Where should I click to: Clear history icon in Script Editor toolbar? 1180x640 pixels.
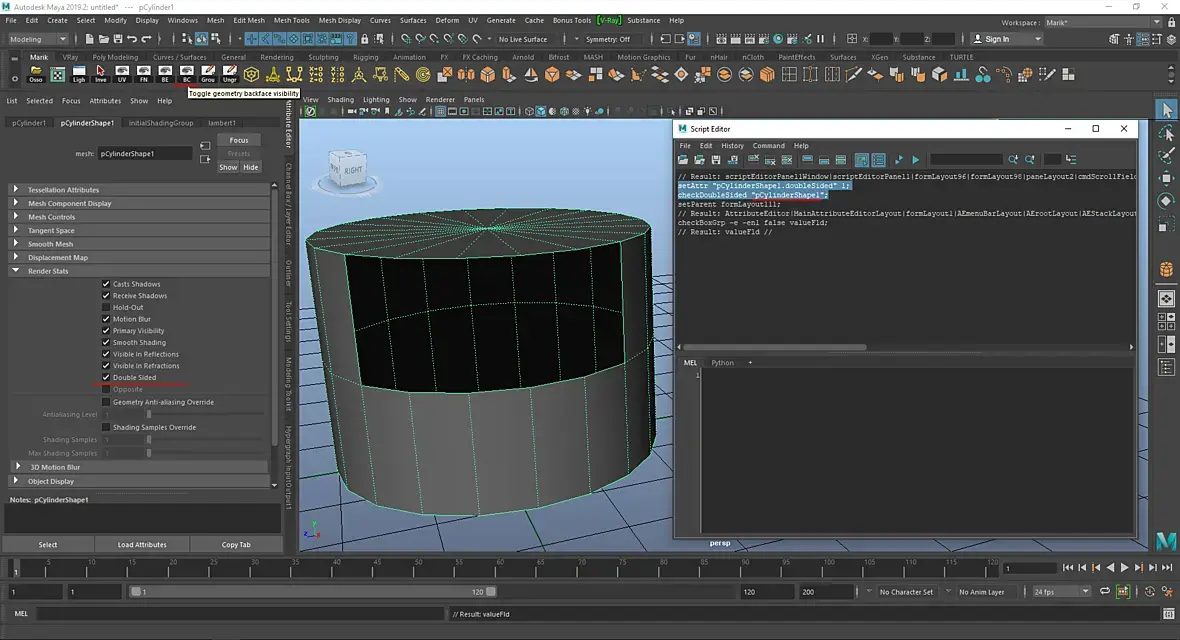pyautogui.click(x=753, y=160)
